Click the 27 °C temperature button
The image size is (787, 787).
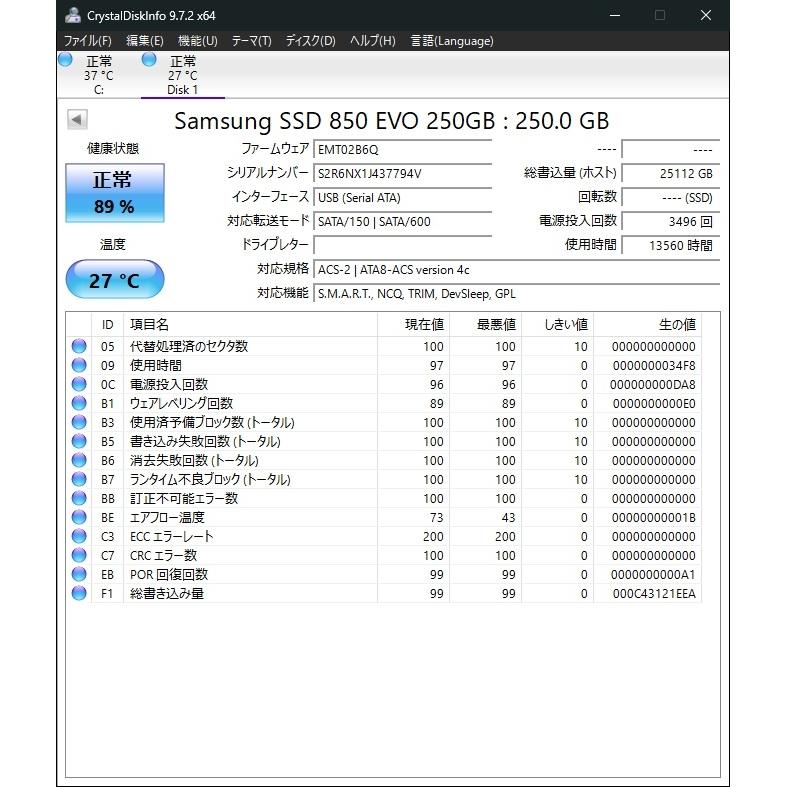(115, 280)
